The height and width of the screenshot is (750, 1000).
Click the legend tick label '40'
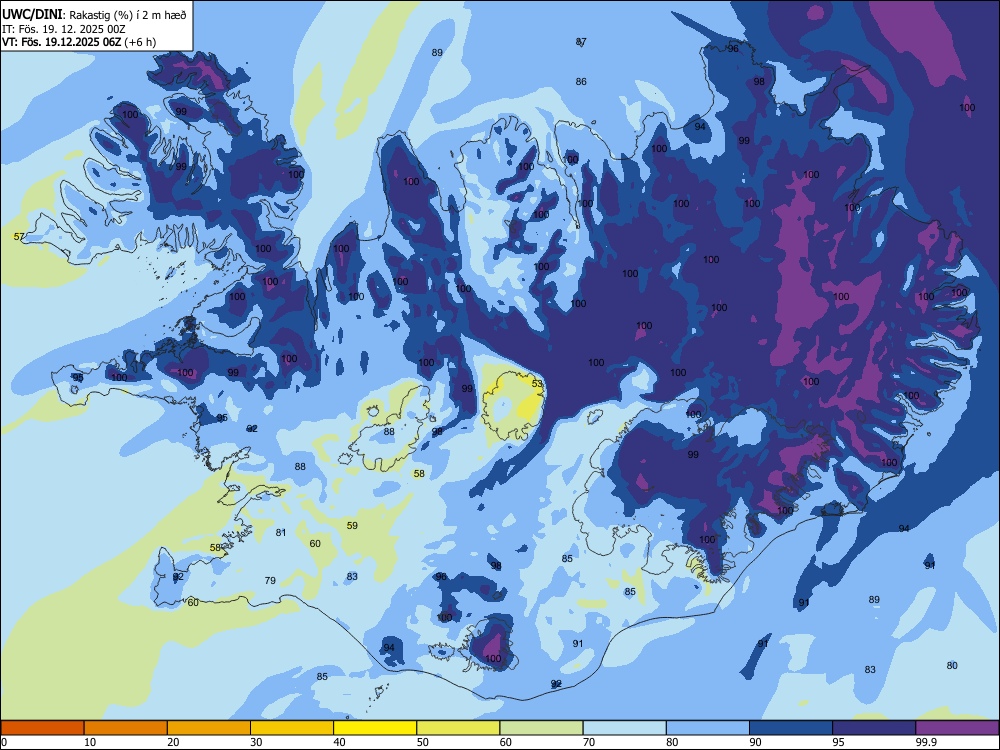pyautogui.click(x=339, y=742)
